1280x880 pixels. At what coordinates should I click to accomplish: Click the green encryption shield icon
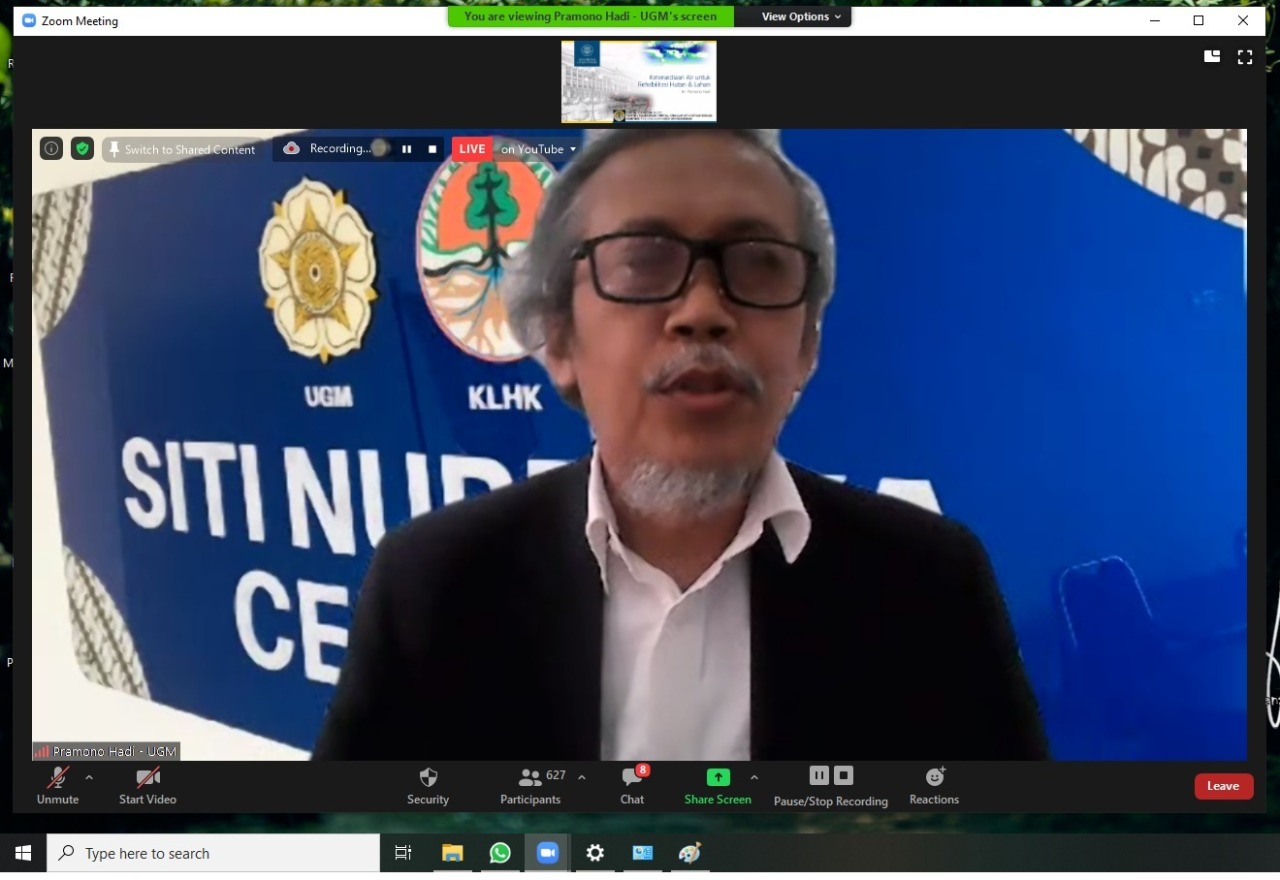[82, 149]
